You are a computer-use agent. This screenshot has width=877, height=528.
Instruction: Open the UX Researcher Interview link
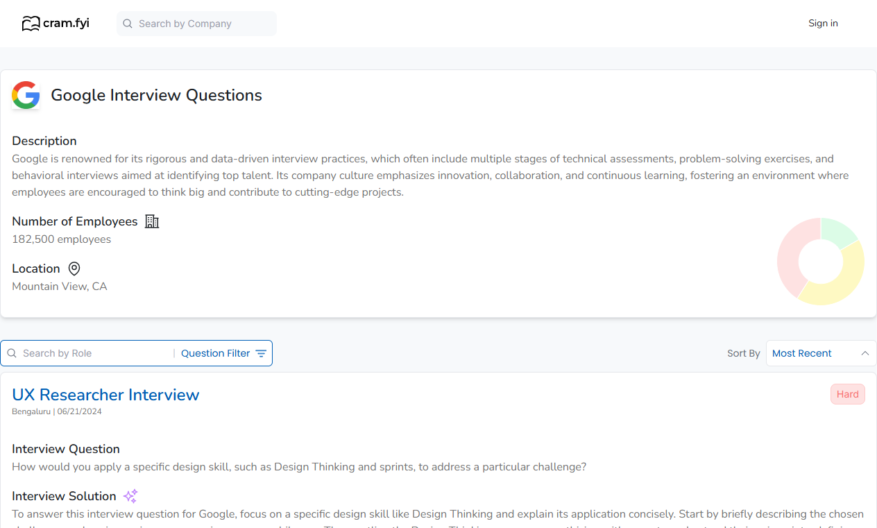click(x=105, y=395)
